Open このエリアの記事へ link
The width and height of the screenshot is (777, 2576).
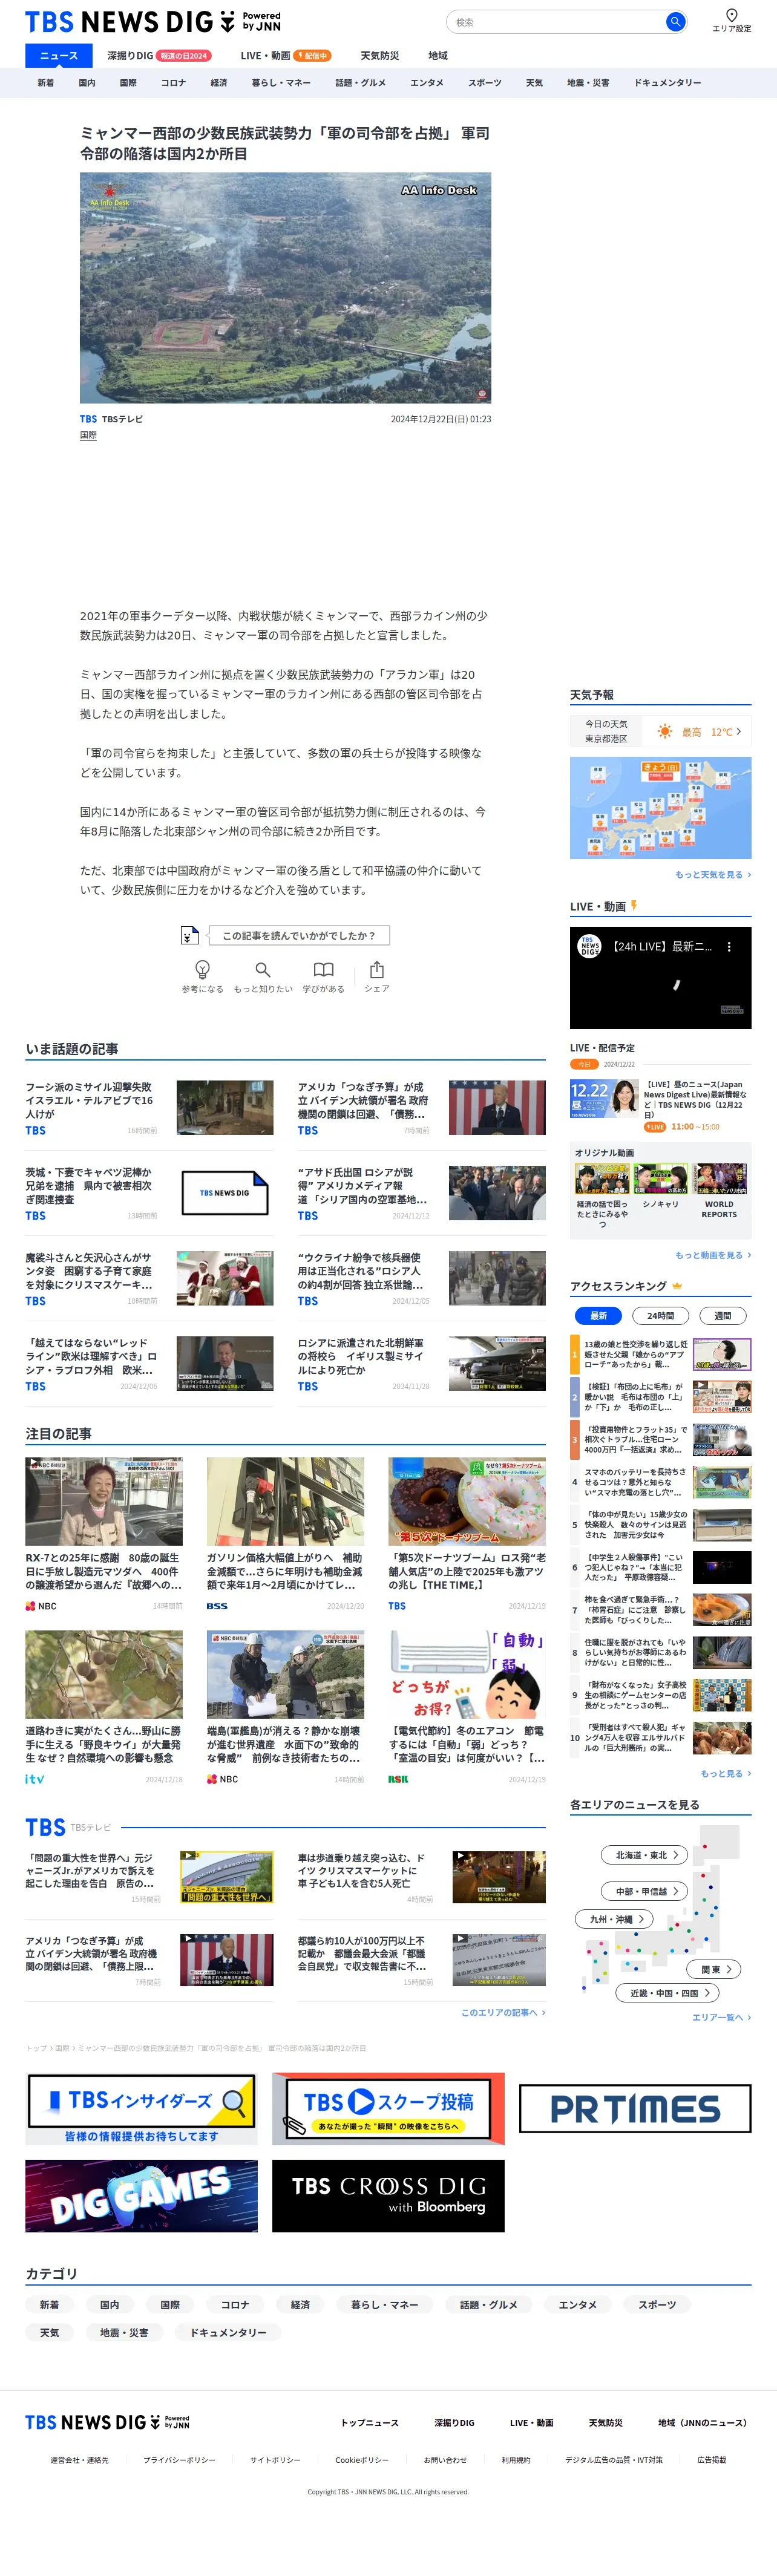[503, 2012]
